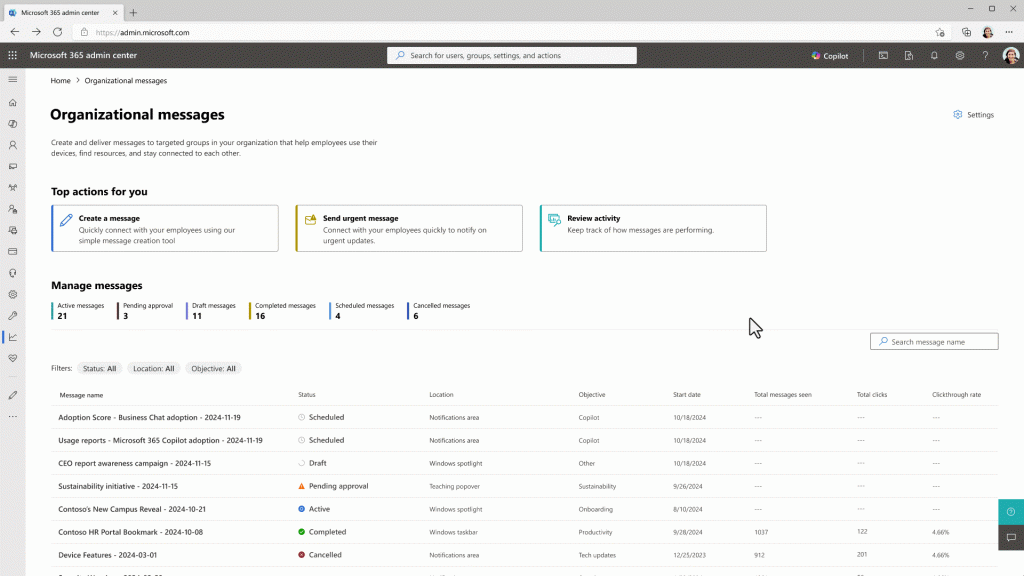The height and width of the screenshot is (576, 1024).
Task: Sort by Message name column header
Action: (81, 395)
